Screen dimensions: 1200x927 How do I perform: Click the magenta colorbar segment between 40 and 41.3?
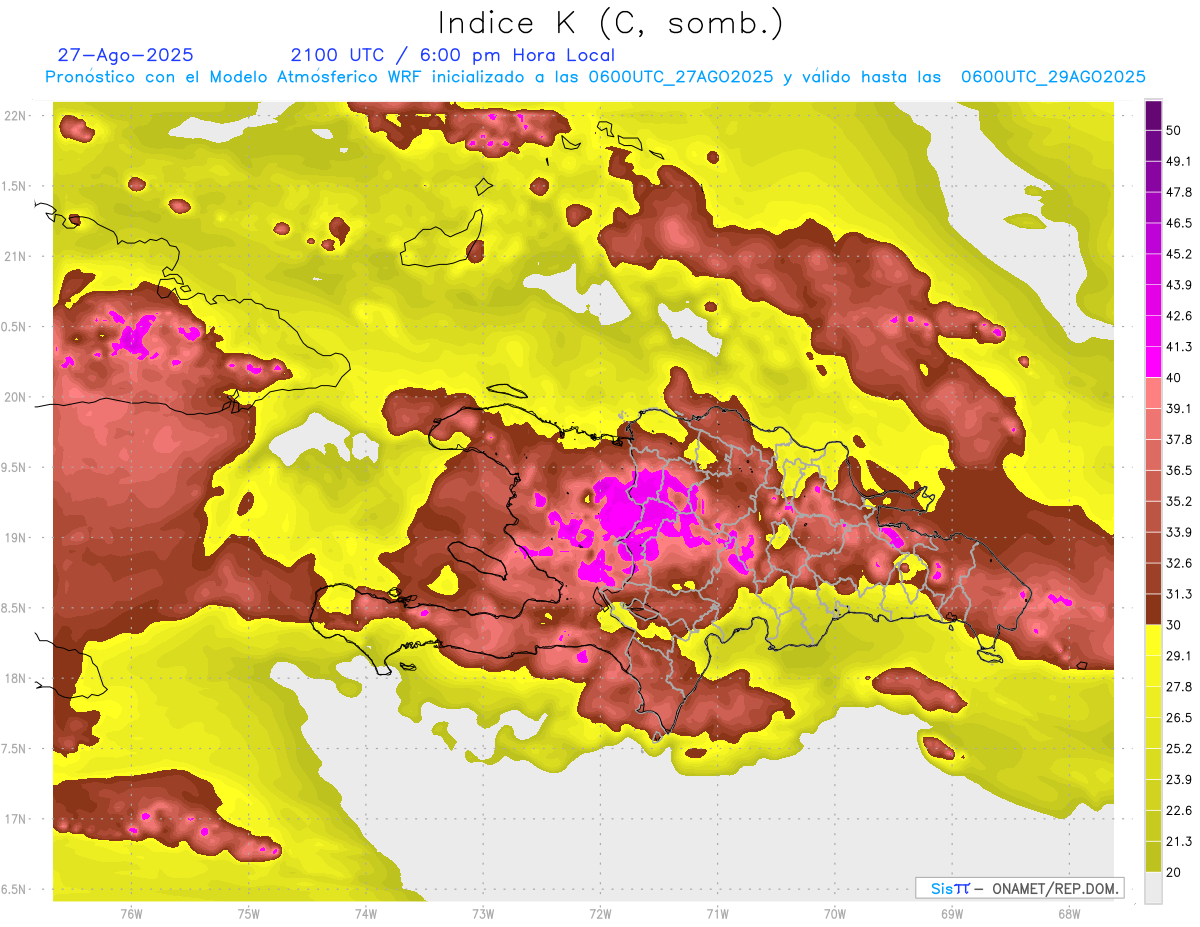pos(1153,362)
